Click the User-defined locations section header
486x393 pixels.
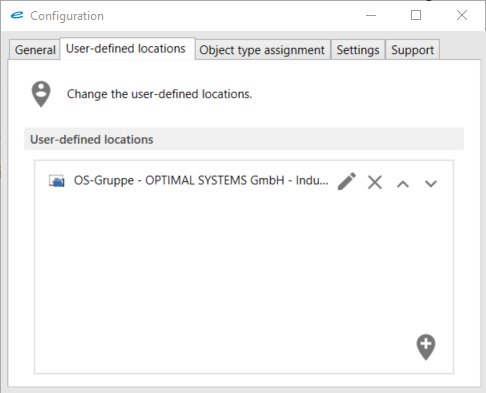pos(244,139)
